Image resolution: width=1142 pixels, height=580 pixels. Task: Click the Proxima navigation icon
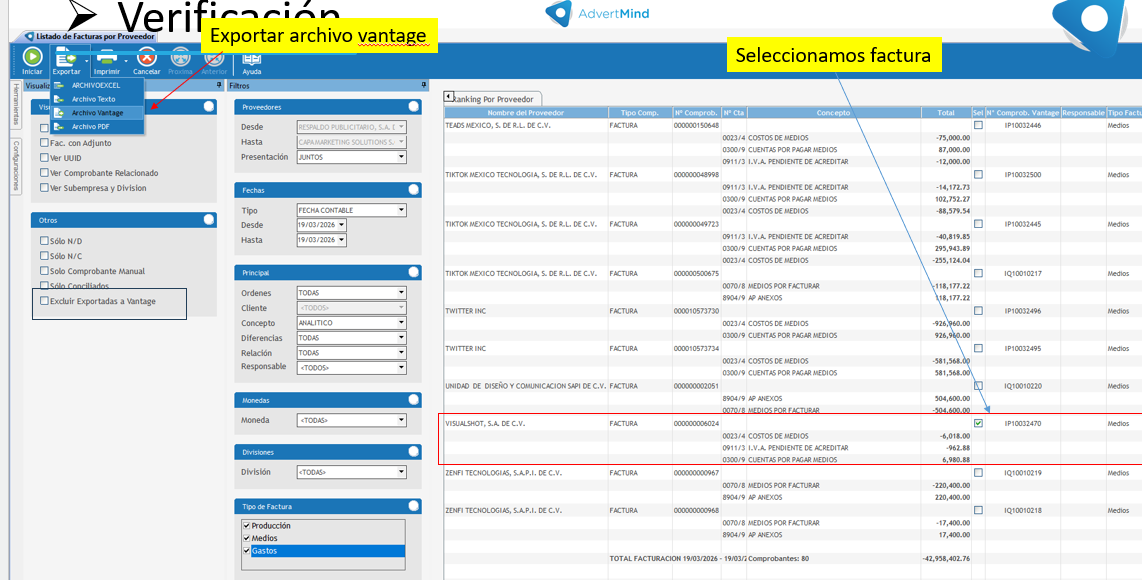tap(180, 57)
